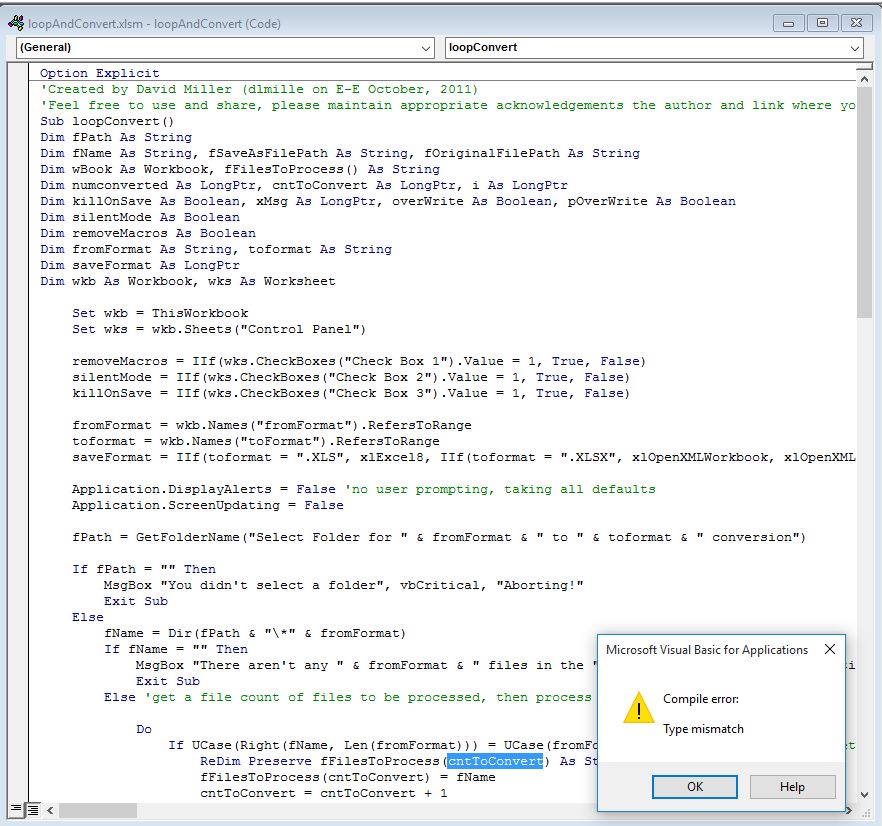The image size is (882, 826).
Task: Open the loopConvert procedure dropdown
Action: click(x=854, y=48)
